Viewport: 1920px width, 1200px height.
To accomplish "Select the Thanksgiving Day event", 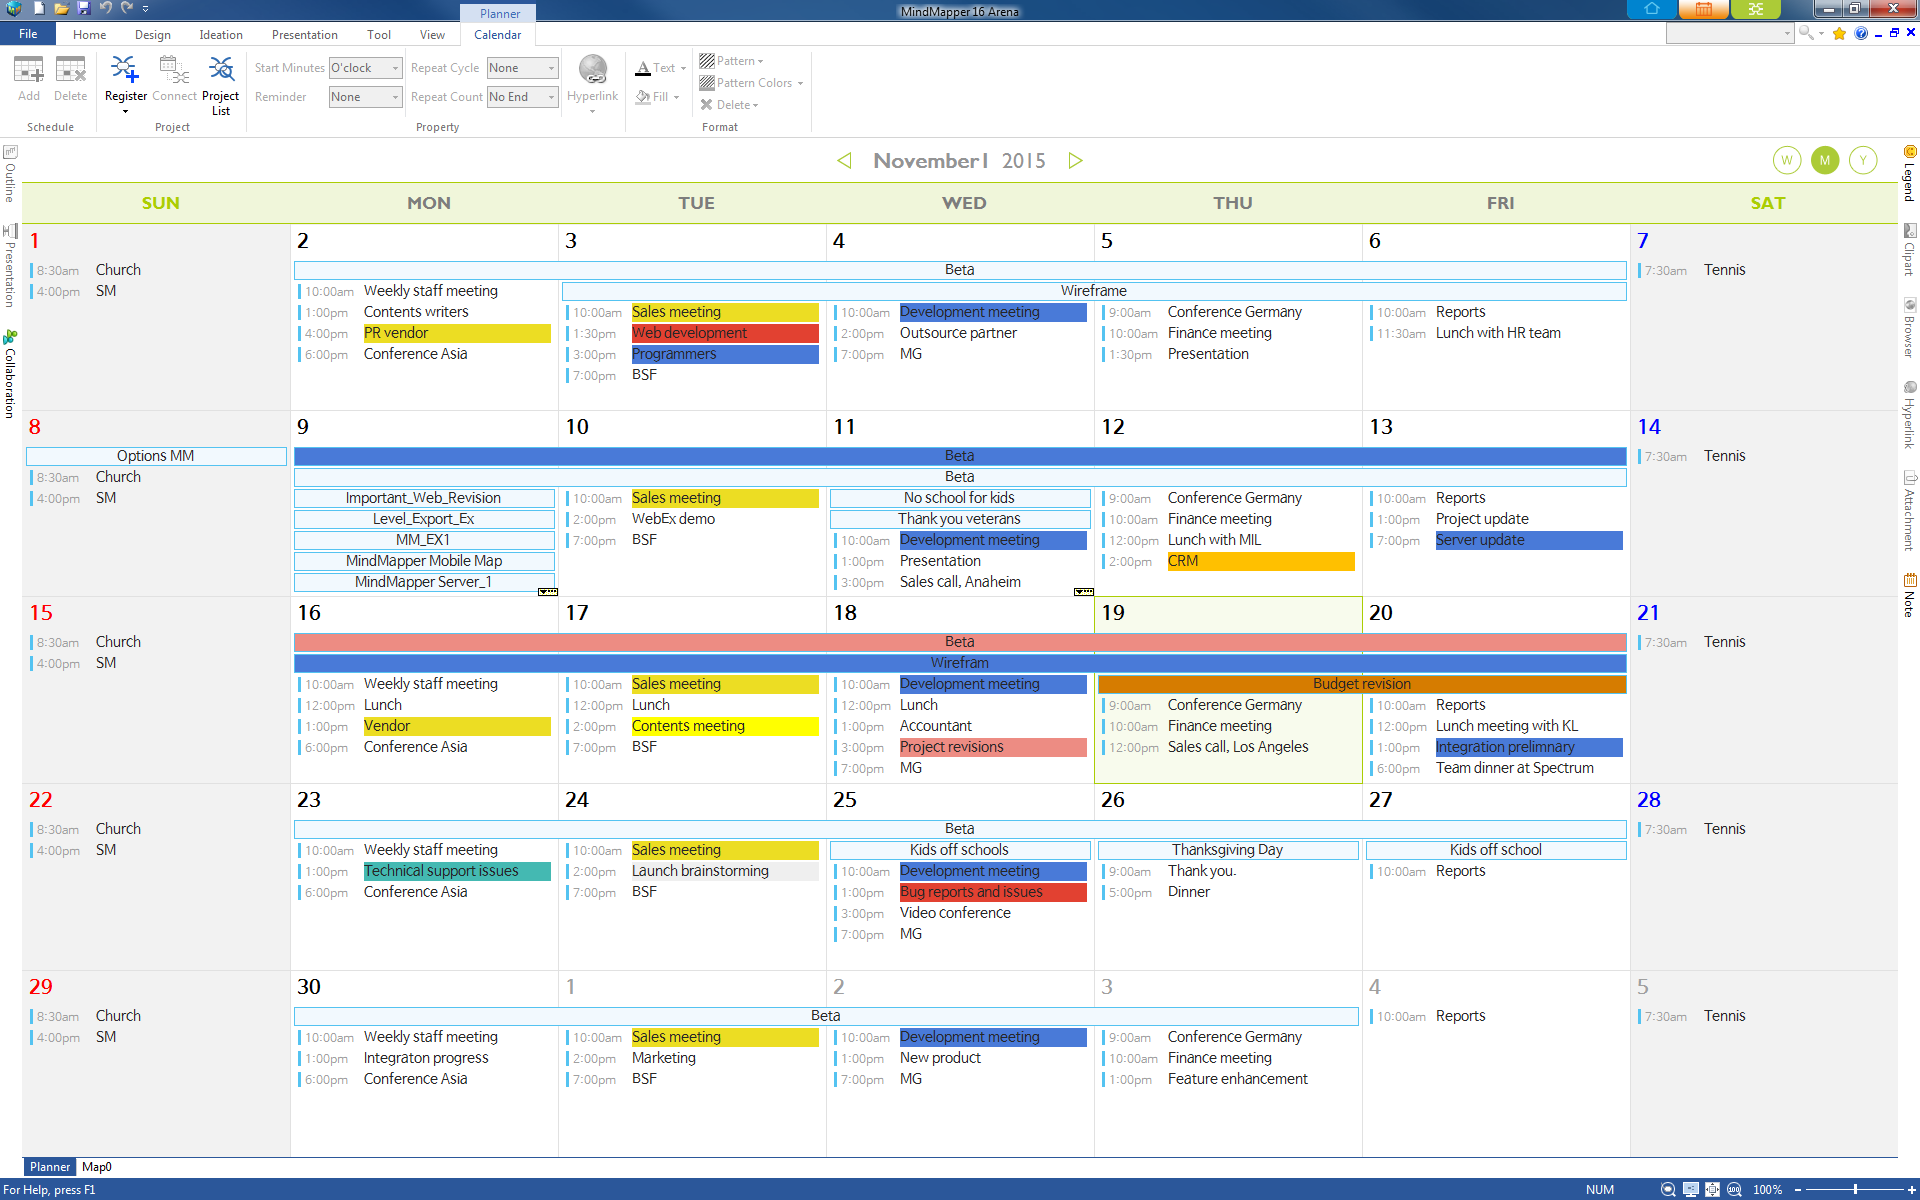I will tap(1227, 850).
